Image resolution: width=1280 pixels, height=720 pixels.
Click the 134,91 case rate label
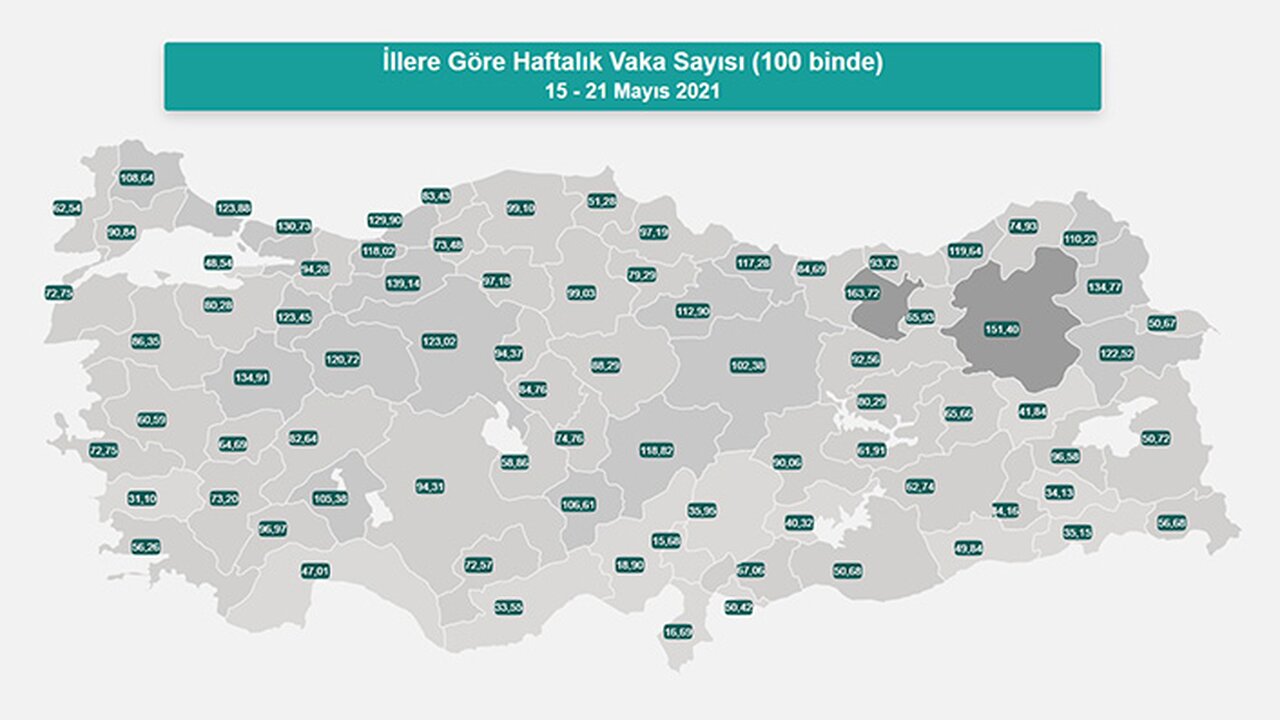click(x=251, y=378)
